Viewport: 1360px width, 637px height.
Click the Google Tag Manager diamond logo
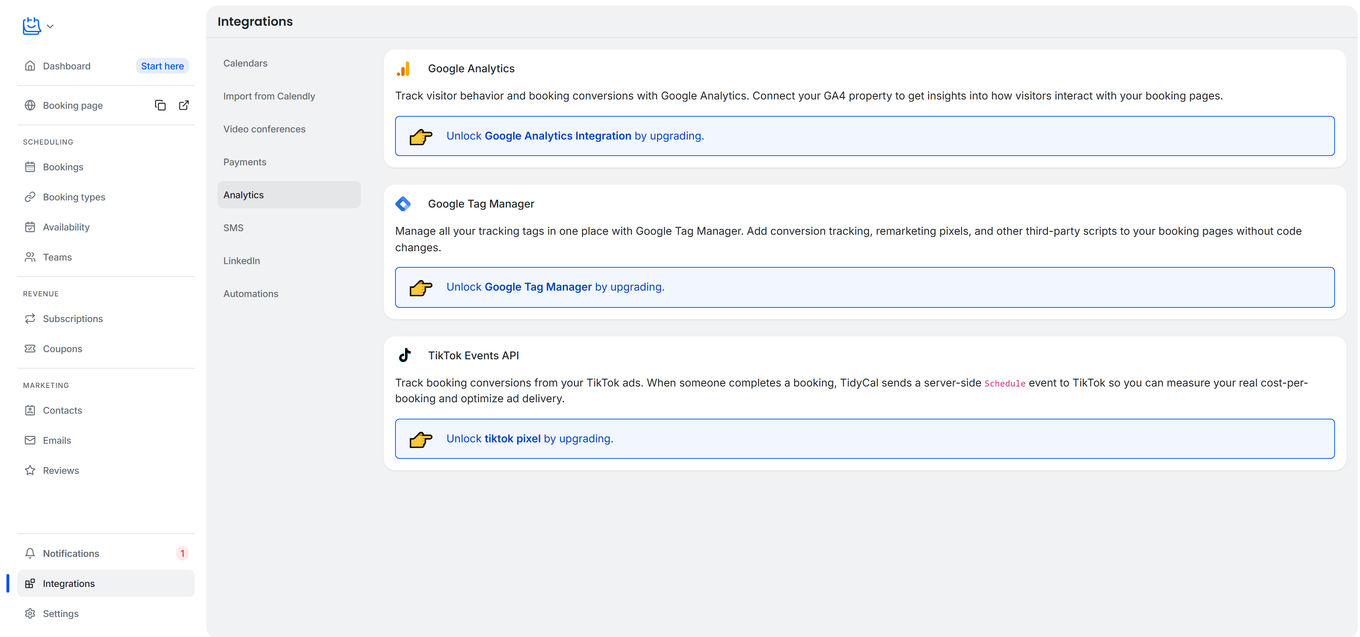click(404, 204)
